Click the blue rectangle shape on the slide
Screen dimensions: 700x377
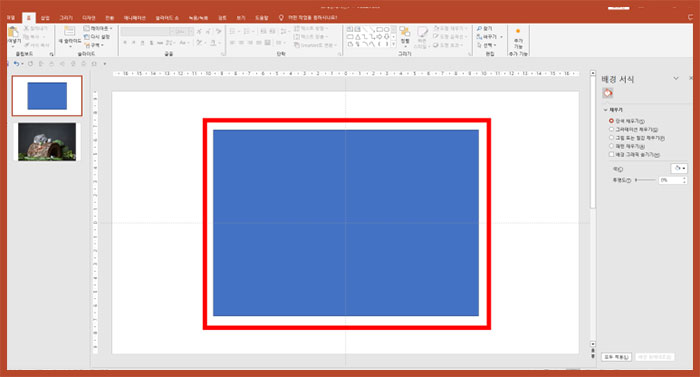pos(346,223)
